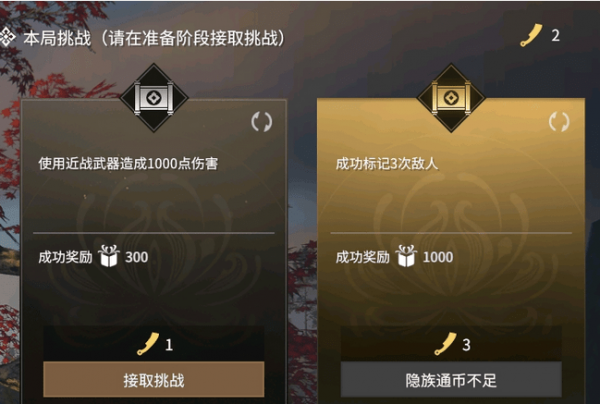
Task: Click the currency count 2 at top right
Action: tap(556, 36)
